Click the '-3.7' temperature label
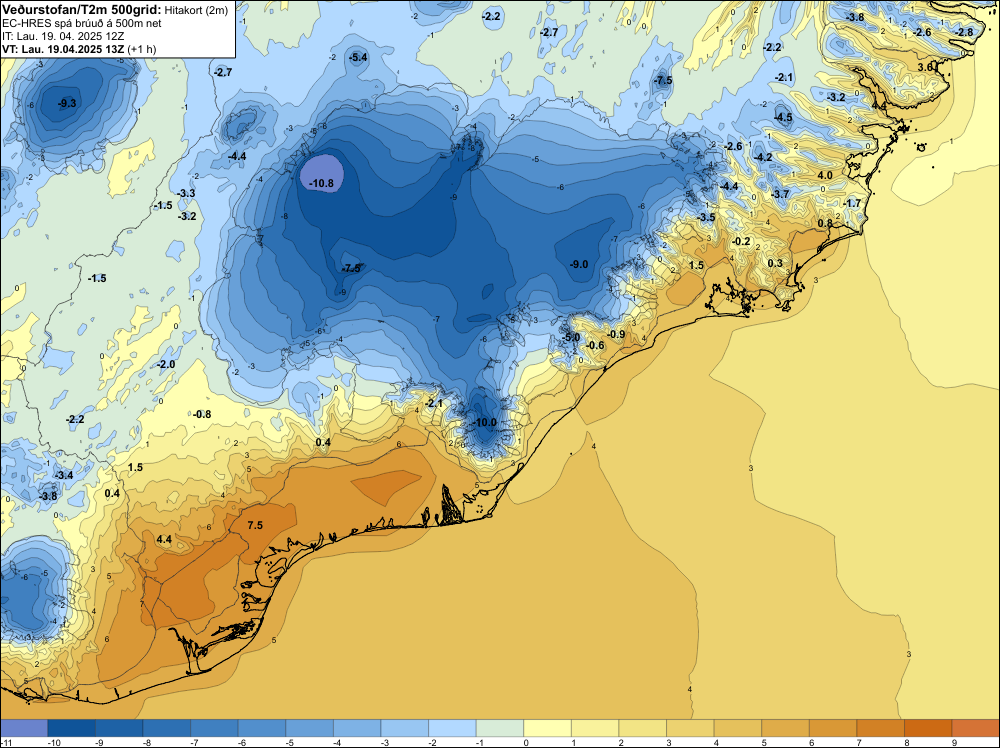Viewport: 1000px width, 748px height. (779, 194)
